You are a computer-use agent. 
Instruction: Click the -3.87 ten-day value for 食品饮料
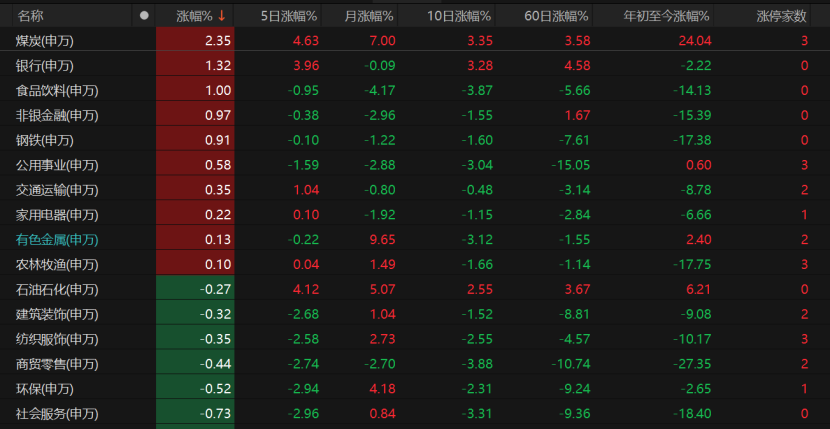coord(476,91)
